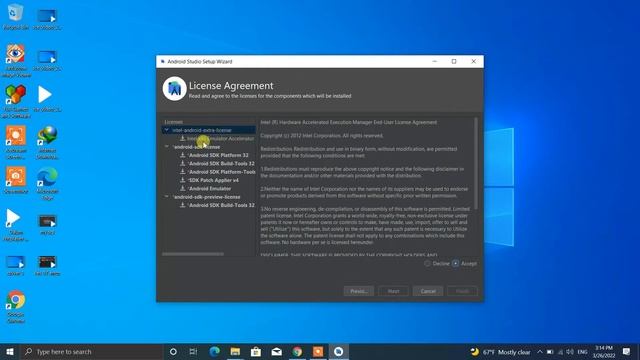Click the Android Studio taskbar icon
Screen dimensions: 640x360
click(x=339, y=351)
